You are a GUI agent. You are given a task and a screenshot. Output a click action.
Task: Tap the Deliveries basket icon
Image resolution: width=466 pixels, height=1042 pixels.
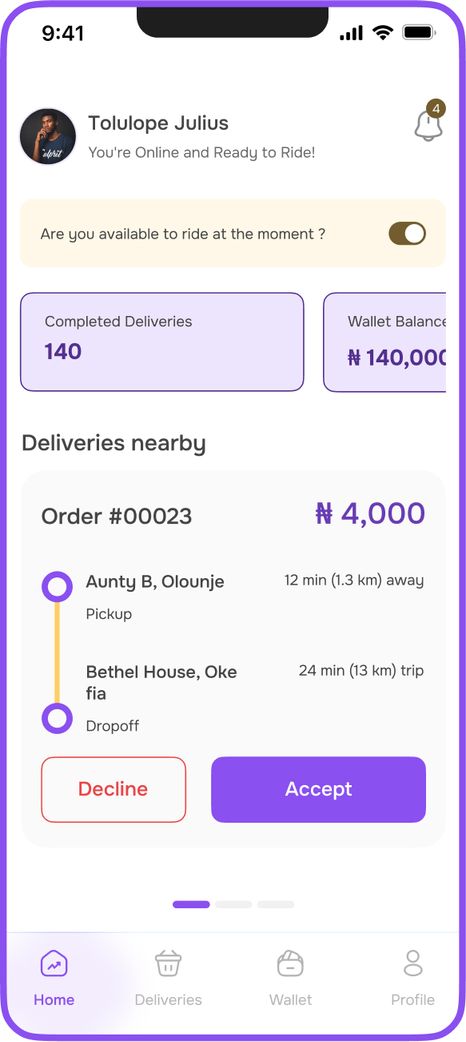[168, 963]
